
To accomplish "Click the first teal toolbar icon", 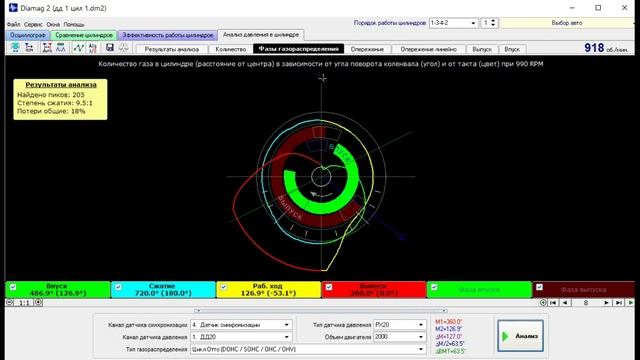I will (15, 48).
